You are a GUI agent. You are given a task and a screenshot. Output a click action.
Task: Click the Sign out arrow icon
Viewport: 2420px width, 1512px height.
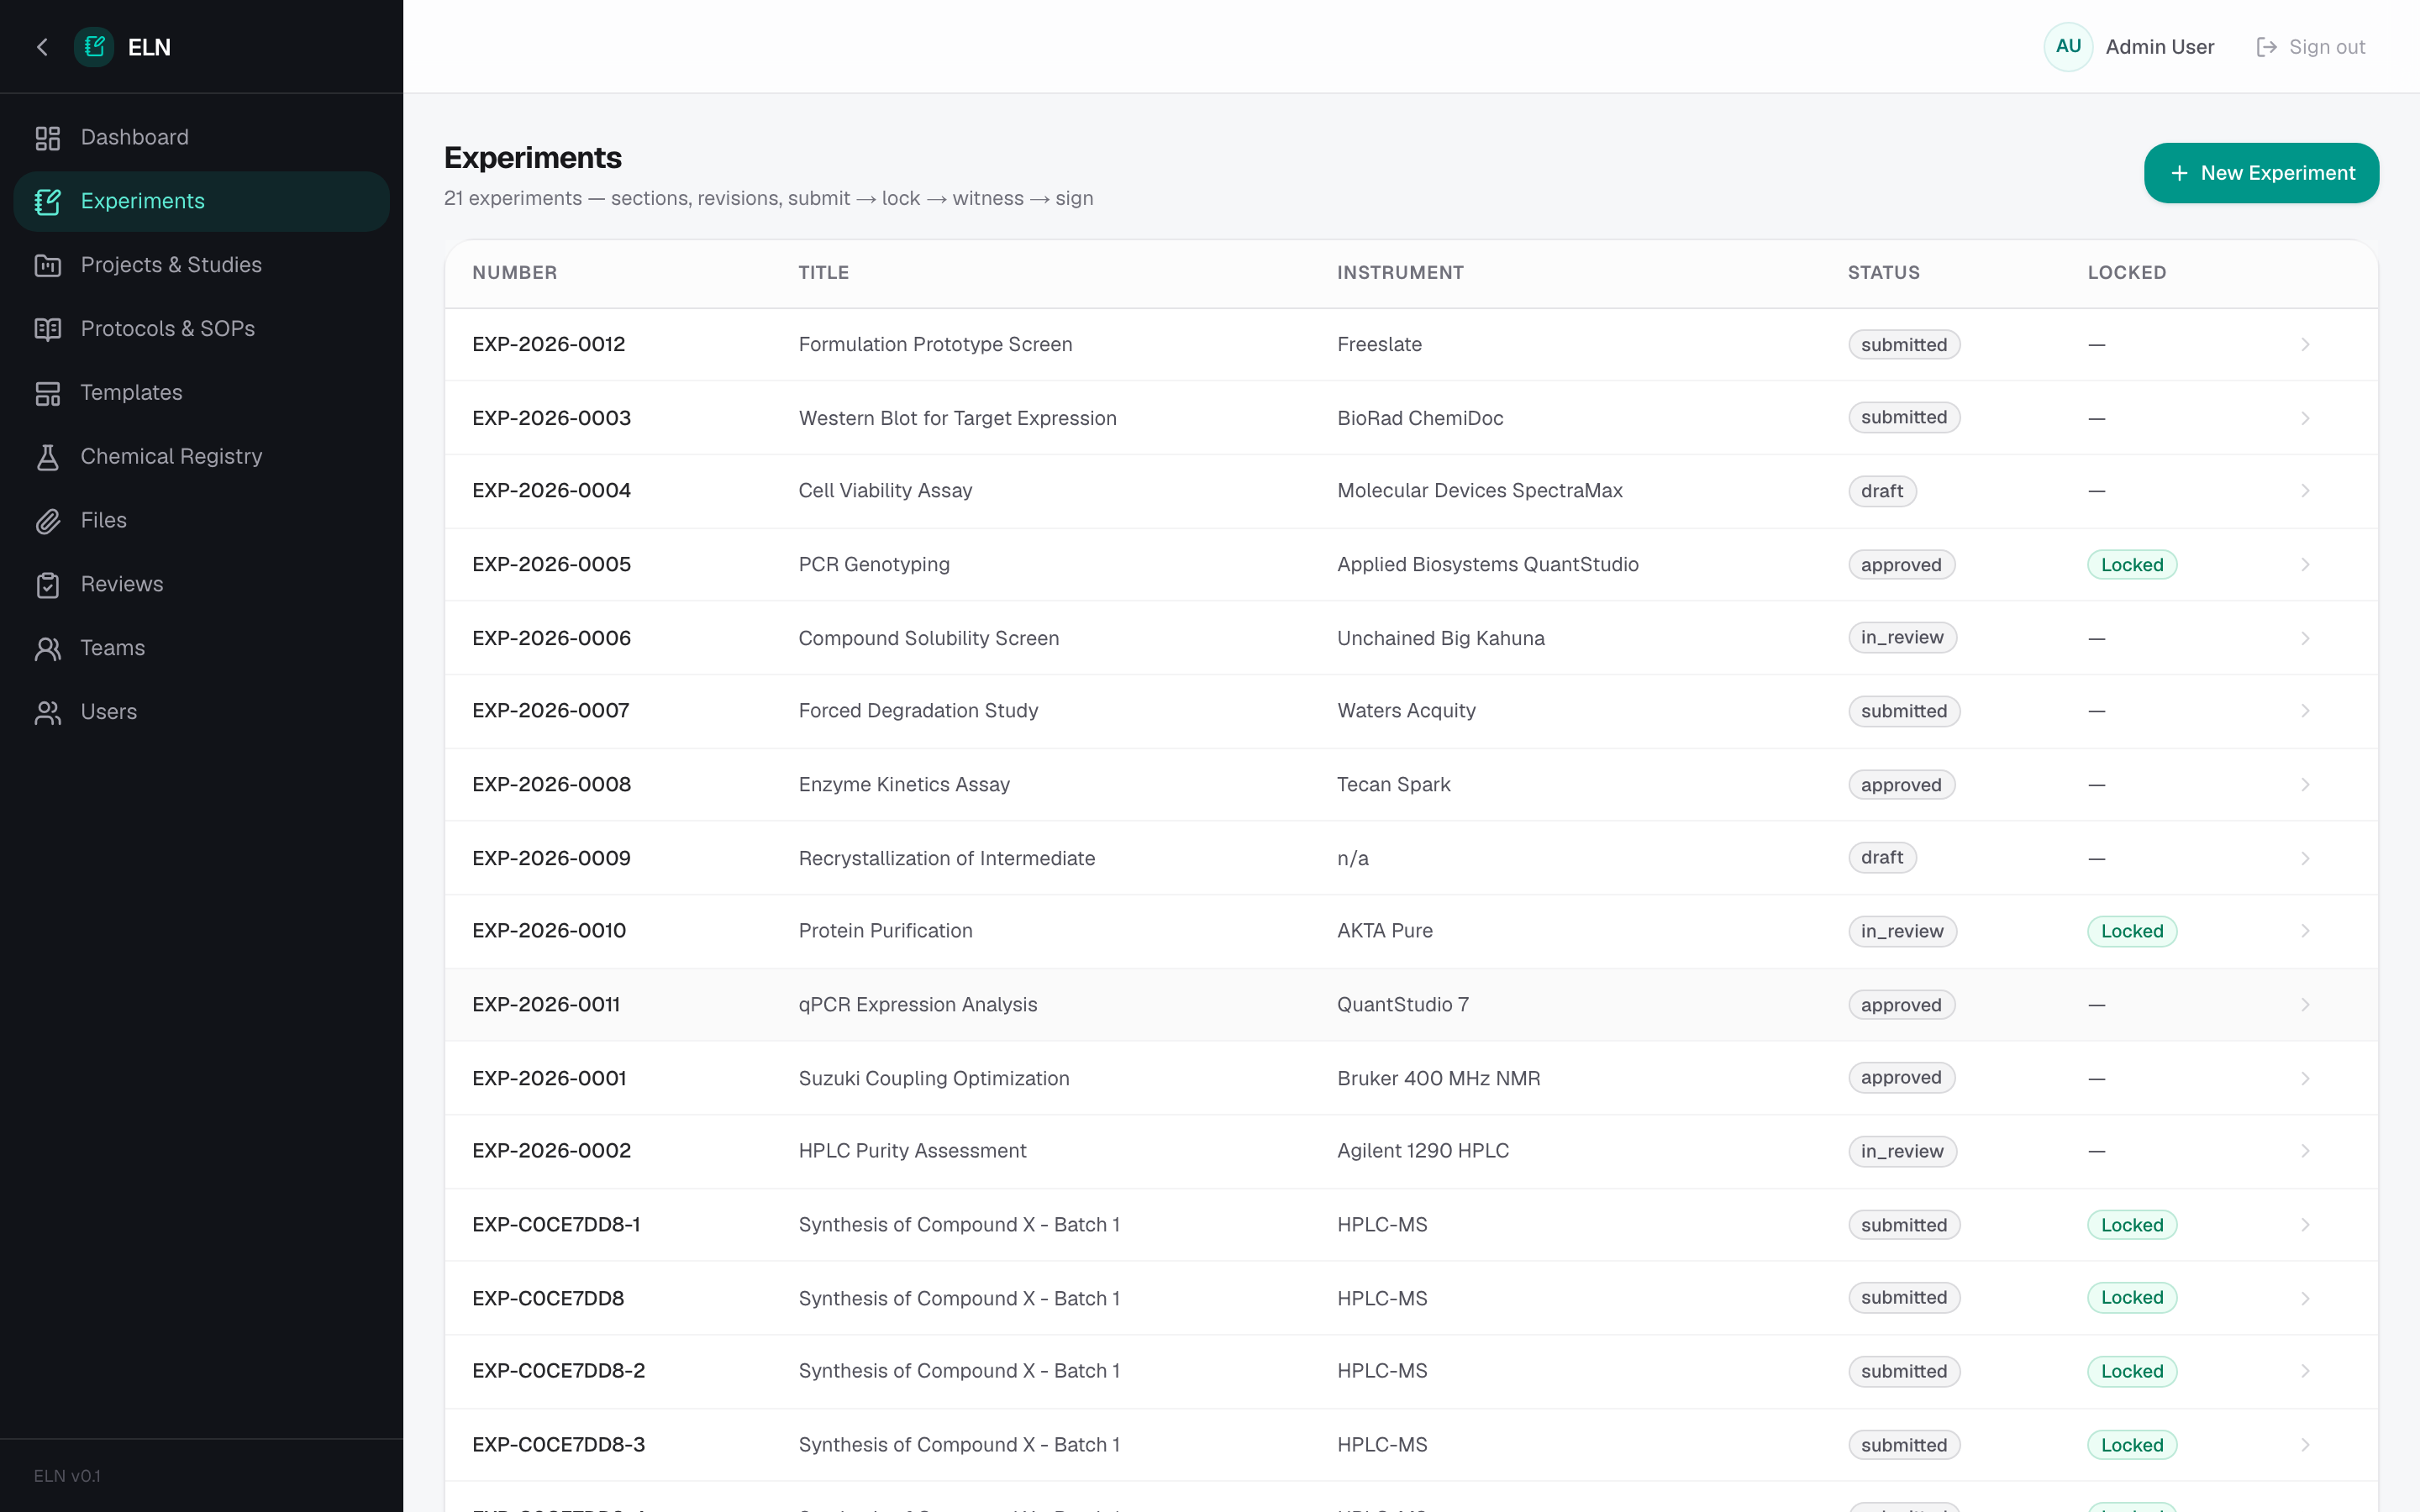click(x=2266, y=47)
